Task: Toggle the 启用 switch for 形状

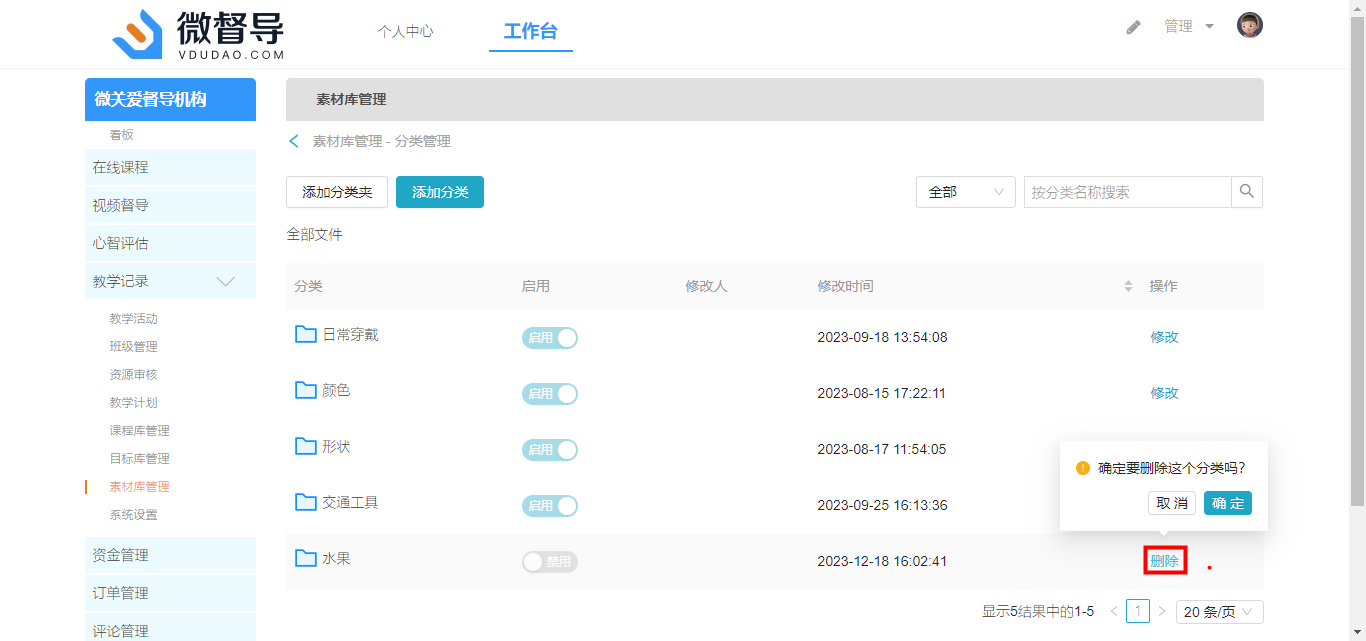Action: tap(550, 450)
